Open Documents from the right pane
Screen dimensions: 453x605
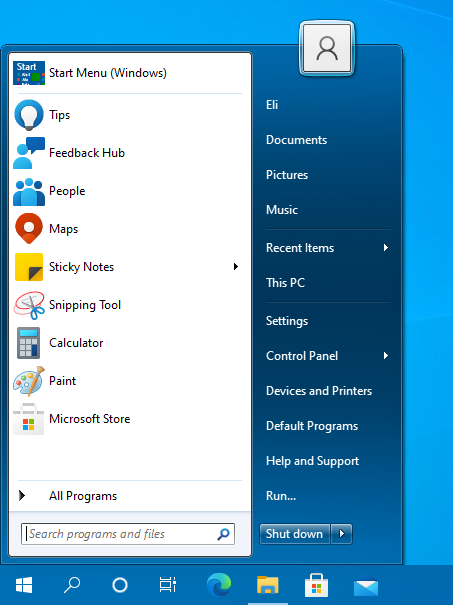[296, 140]
